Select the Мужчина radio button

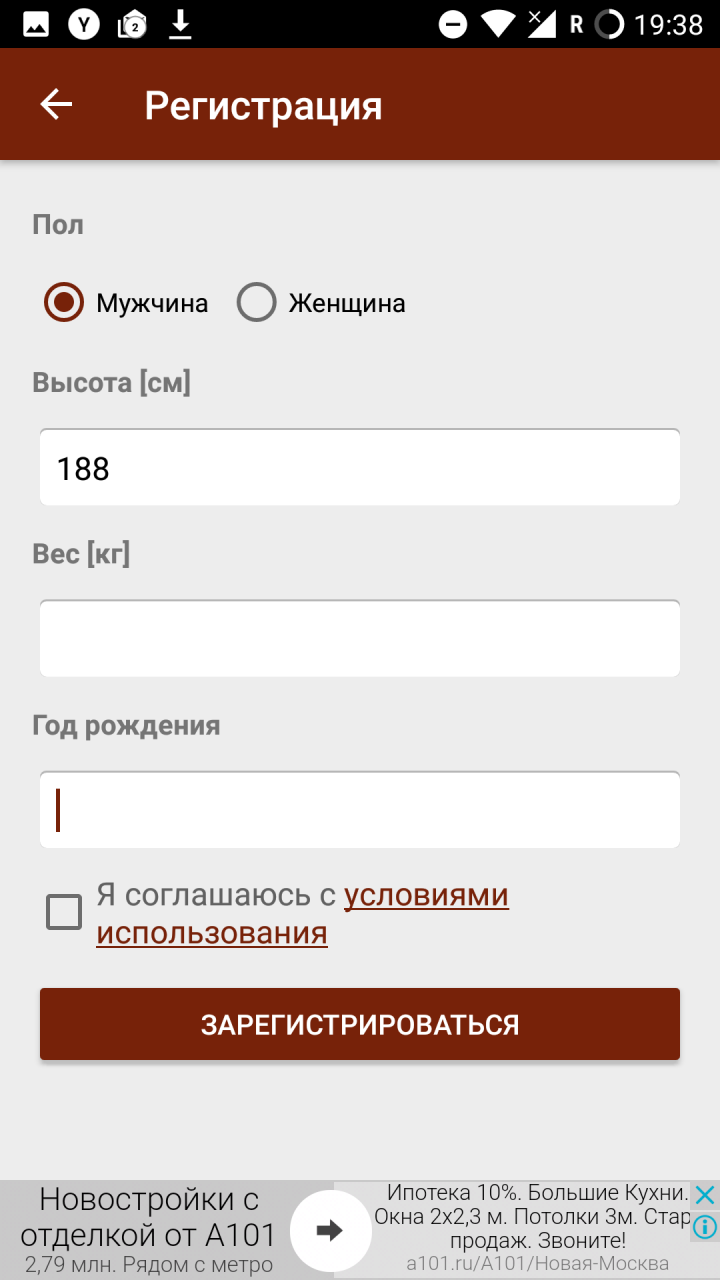point(64,302)
